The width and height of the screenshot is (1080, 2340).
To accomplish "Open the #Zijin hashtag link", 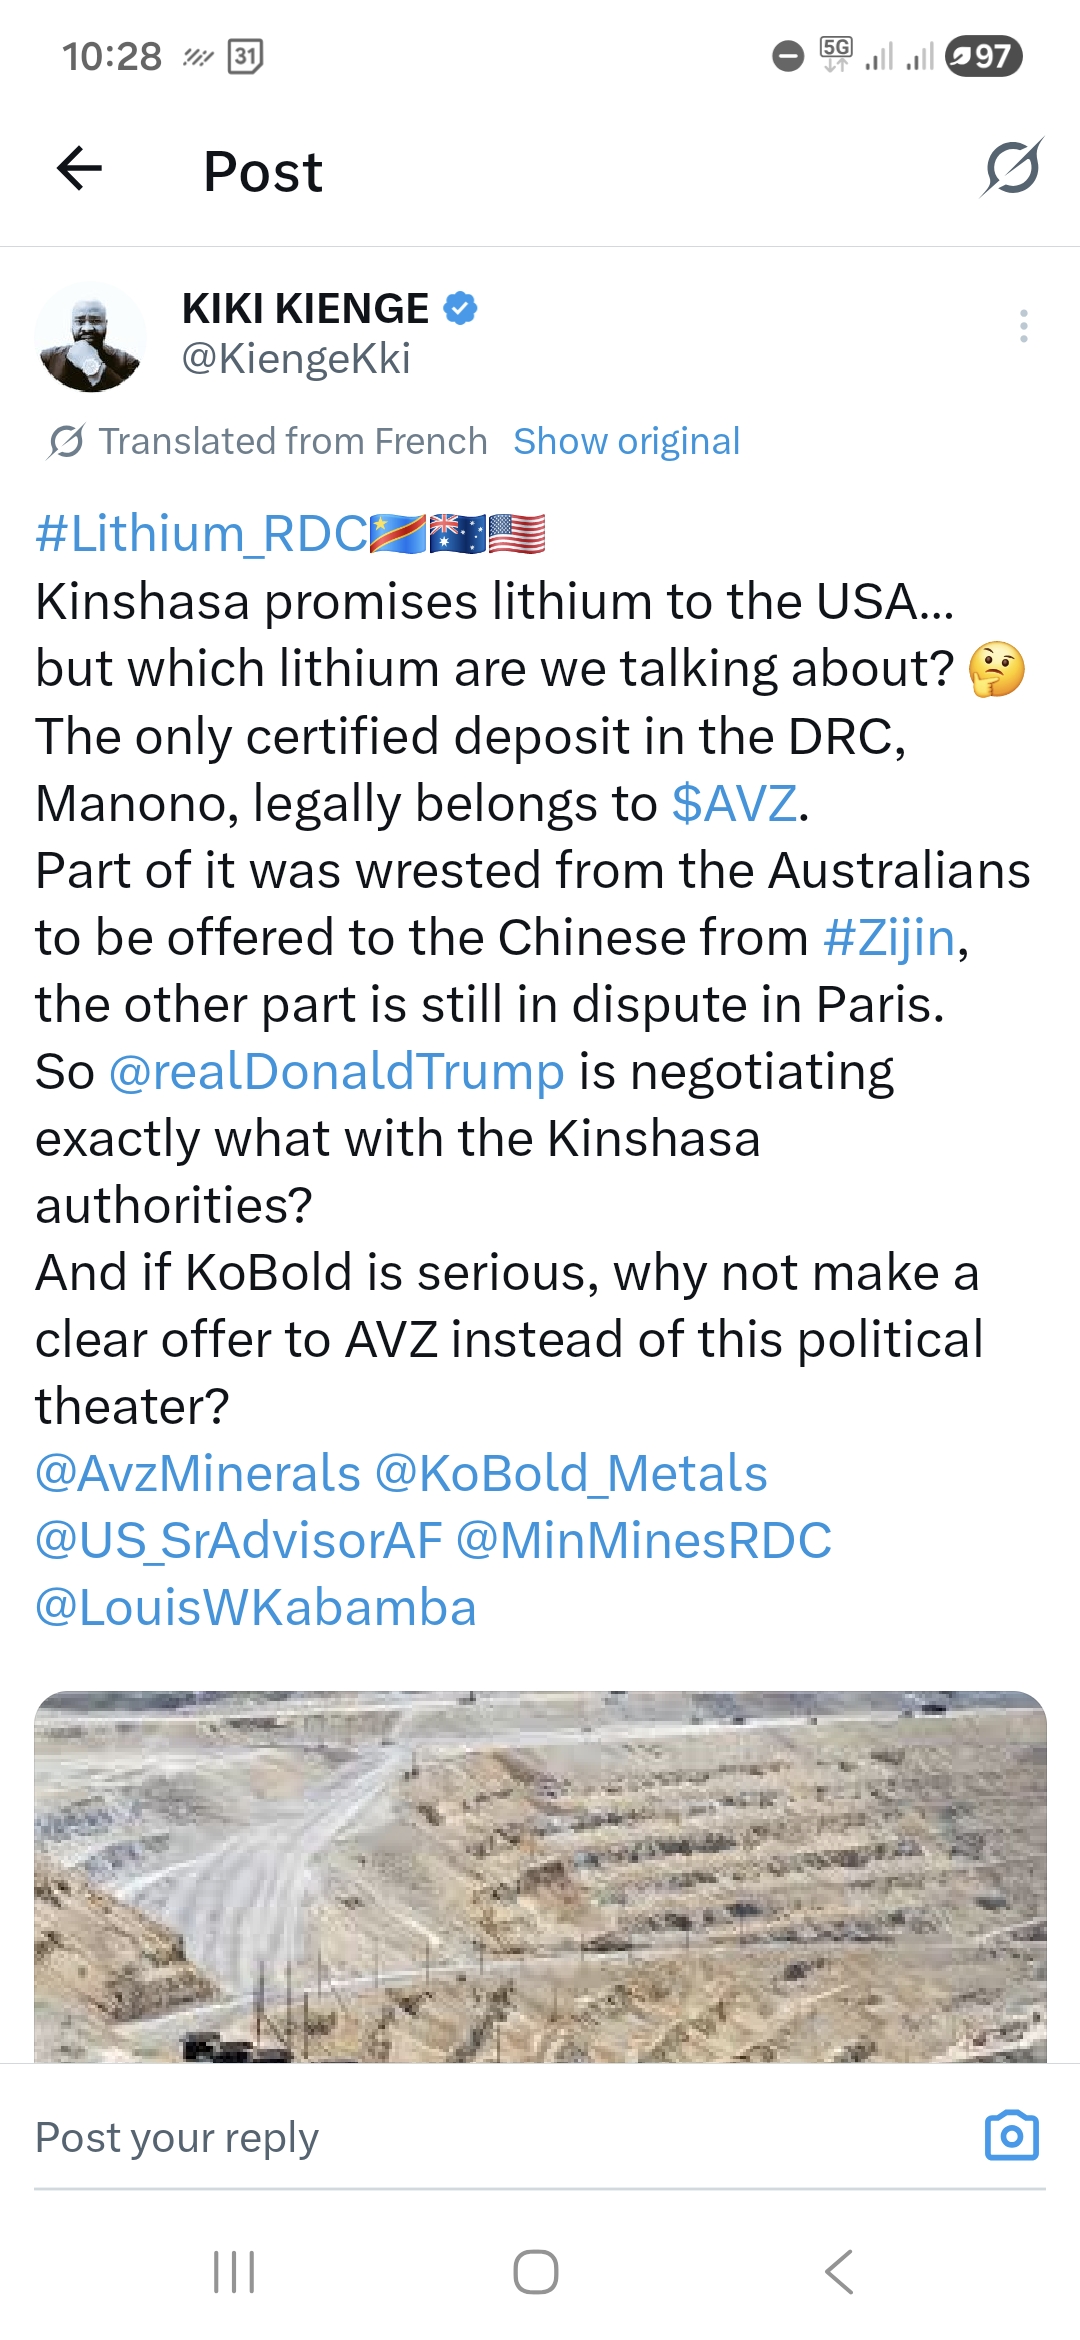I will point(889,937).
